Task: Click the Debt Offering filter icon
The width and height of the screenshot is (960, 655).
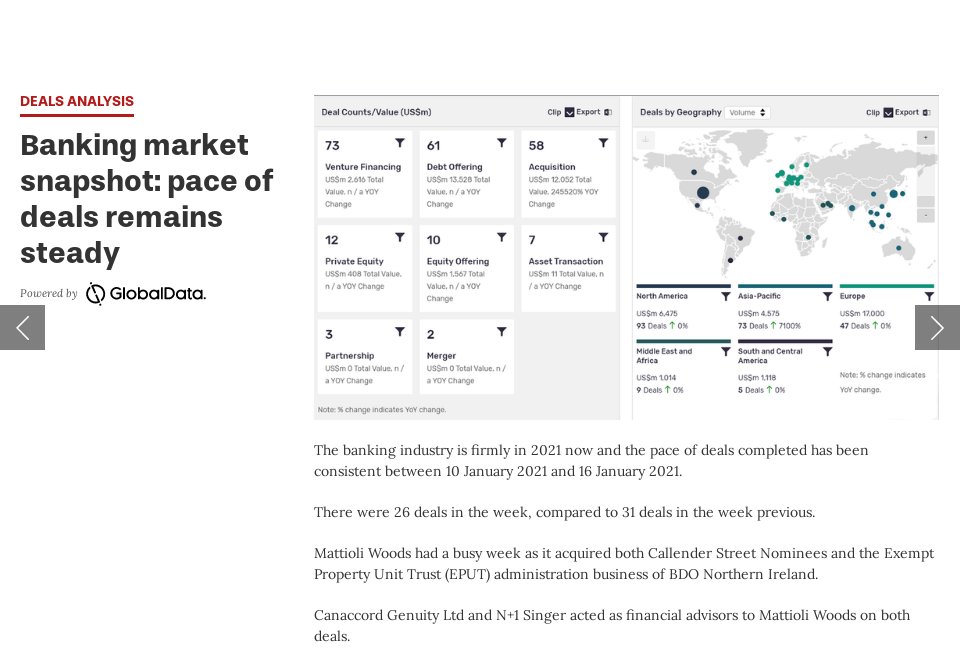Action: tap(501, 143)
